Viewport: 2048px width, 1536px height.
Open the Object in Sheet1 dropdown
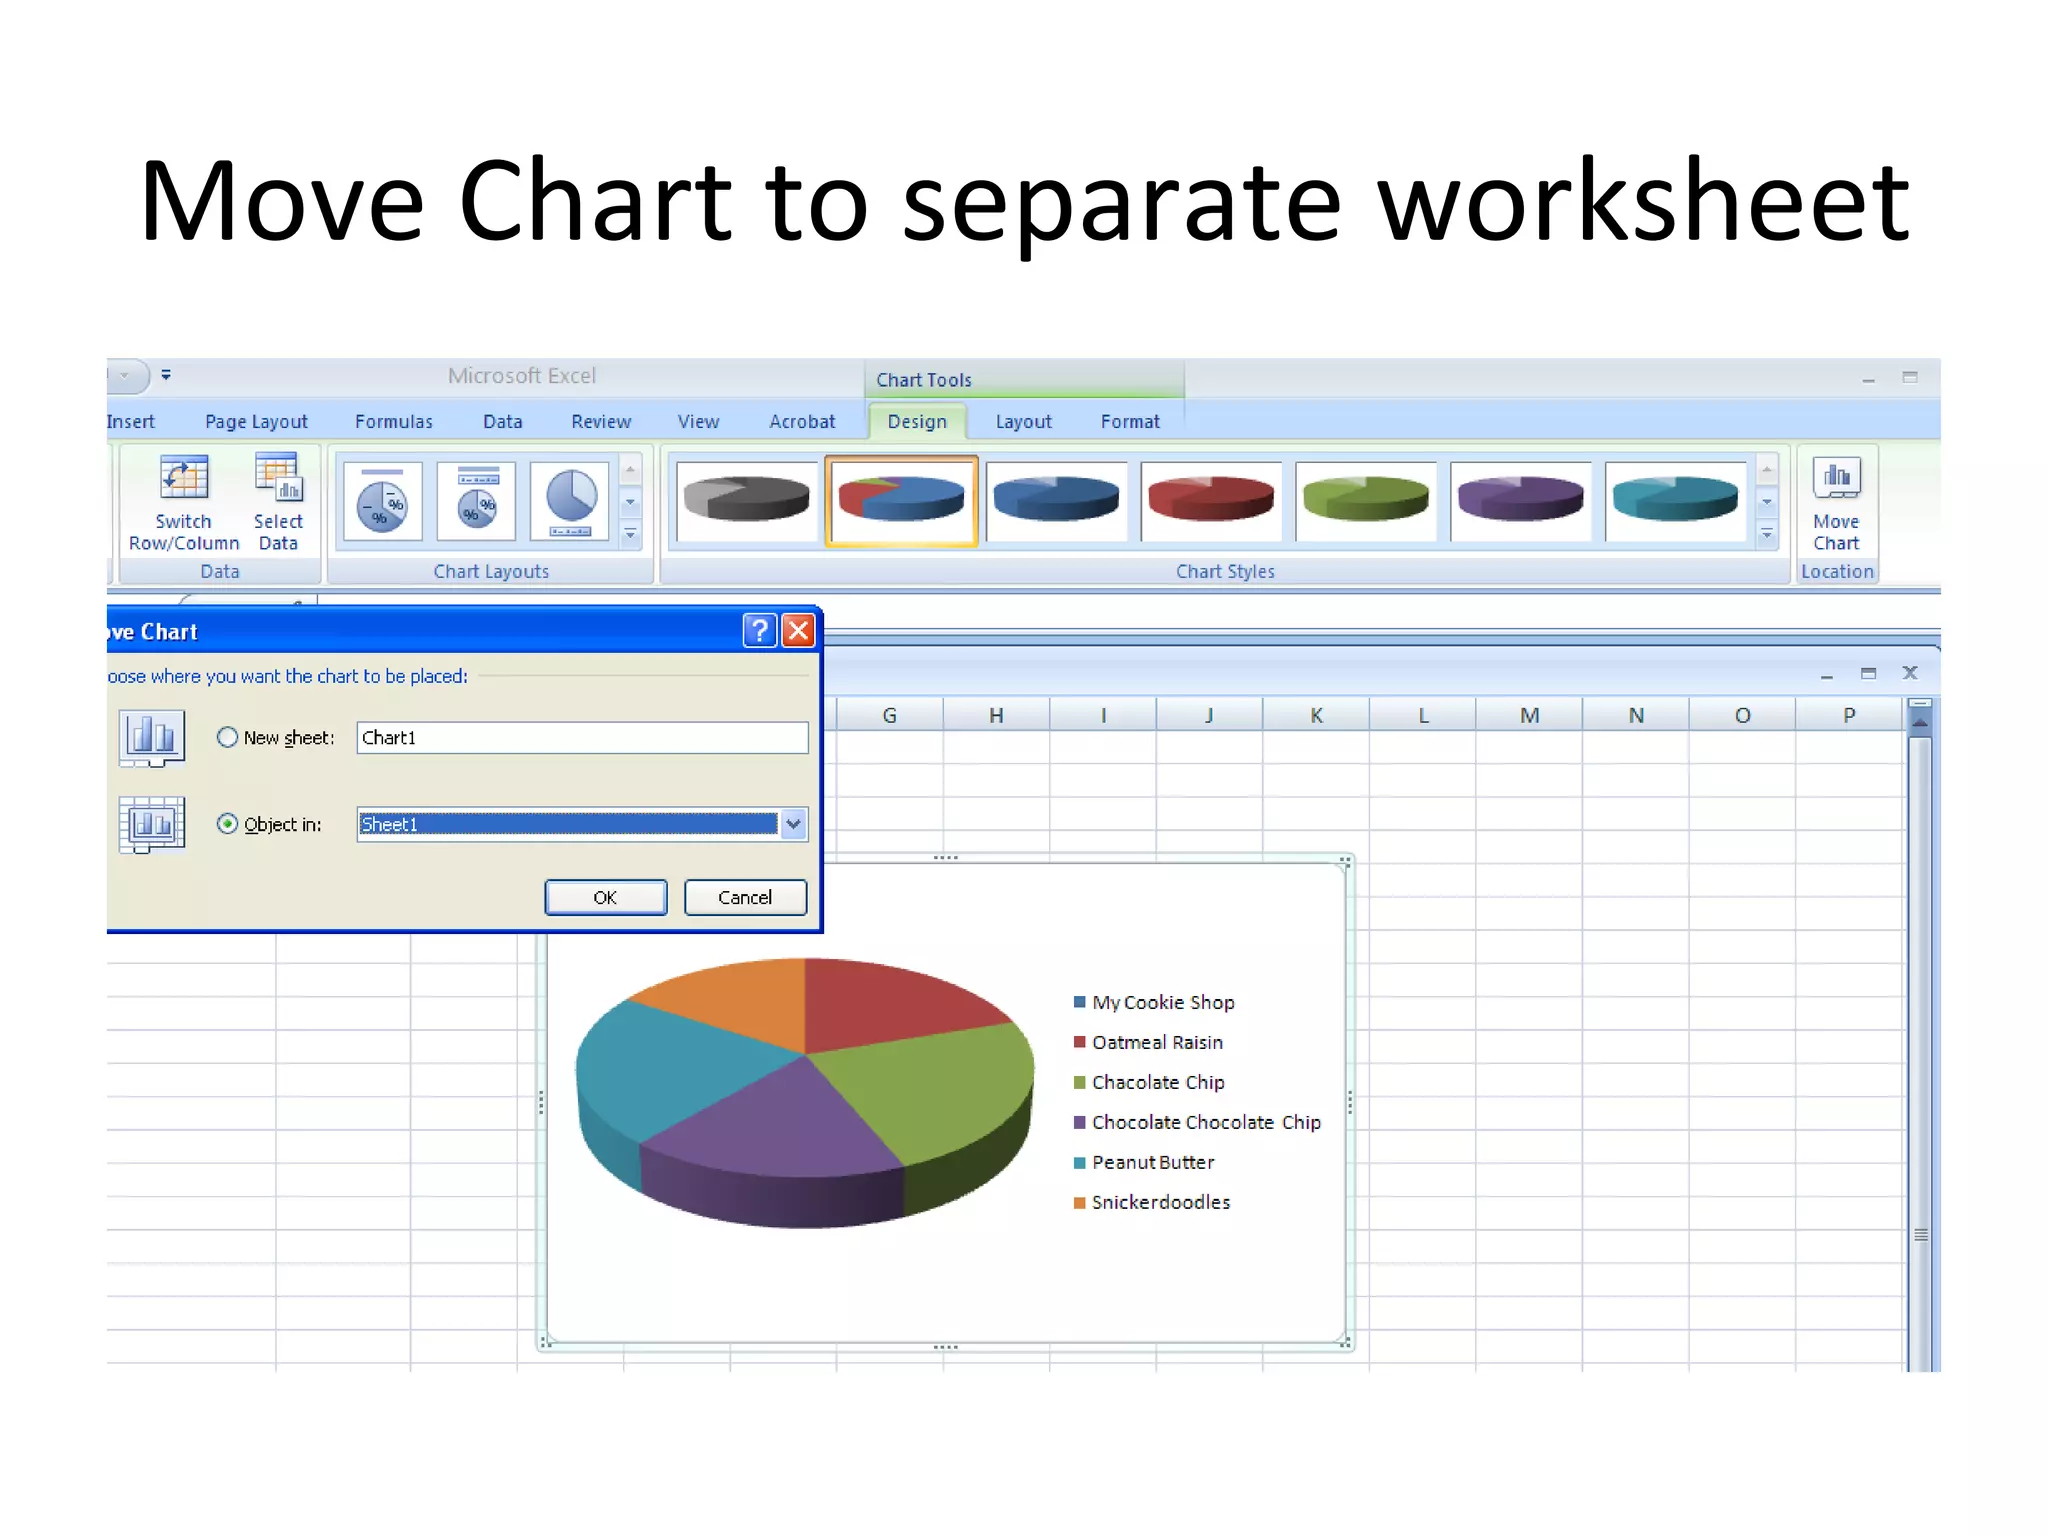793,824
